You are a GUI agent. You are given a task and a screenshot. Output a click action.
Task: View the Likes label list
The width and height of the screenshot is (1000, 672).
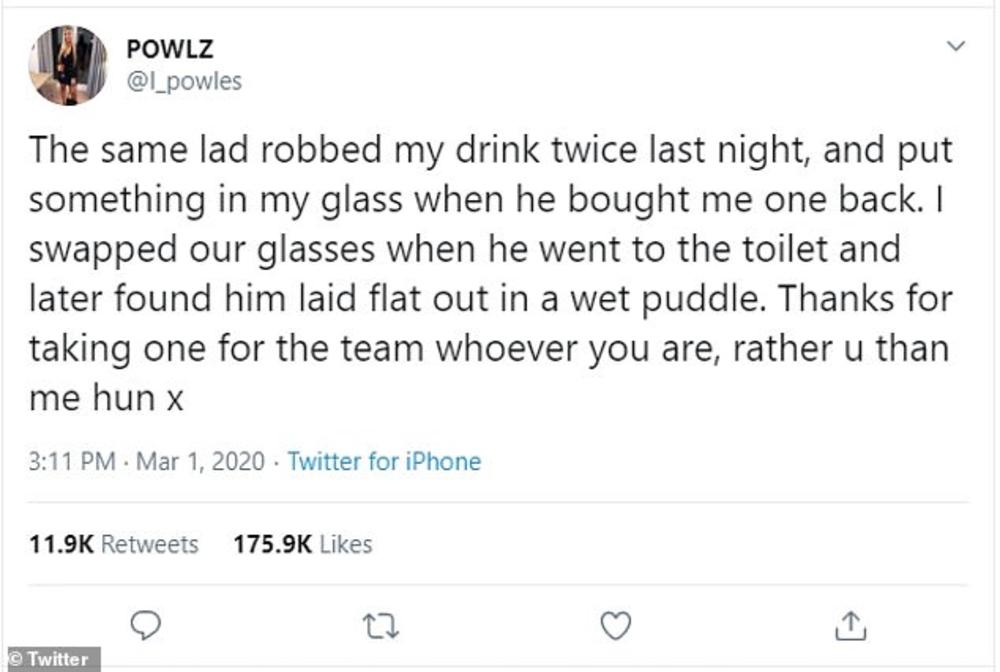coord(348,544)
